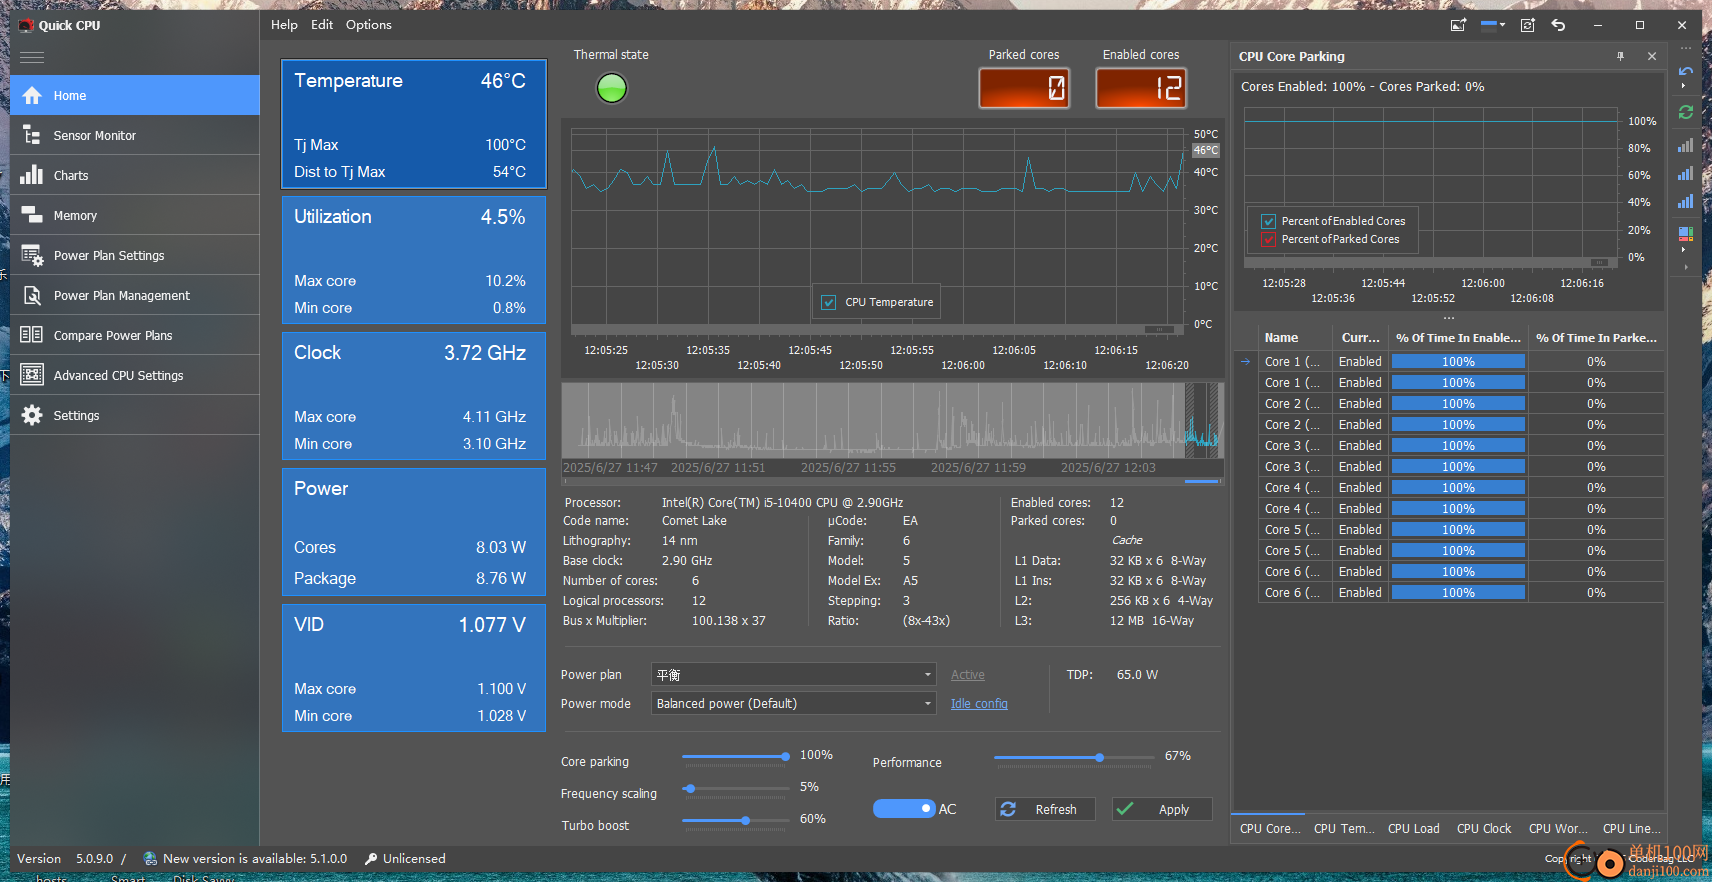1712x882 pixels.
Task: Click the Refresh button
Action: pos(1045,809)
